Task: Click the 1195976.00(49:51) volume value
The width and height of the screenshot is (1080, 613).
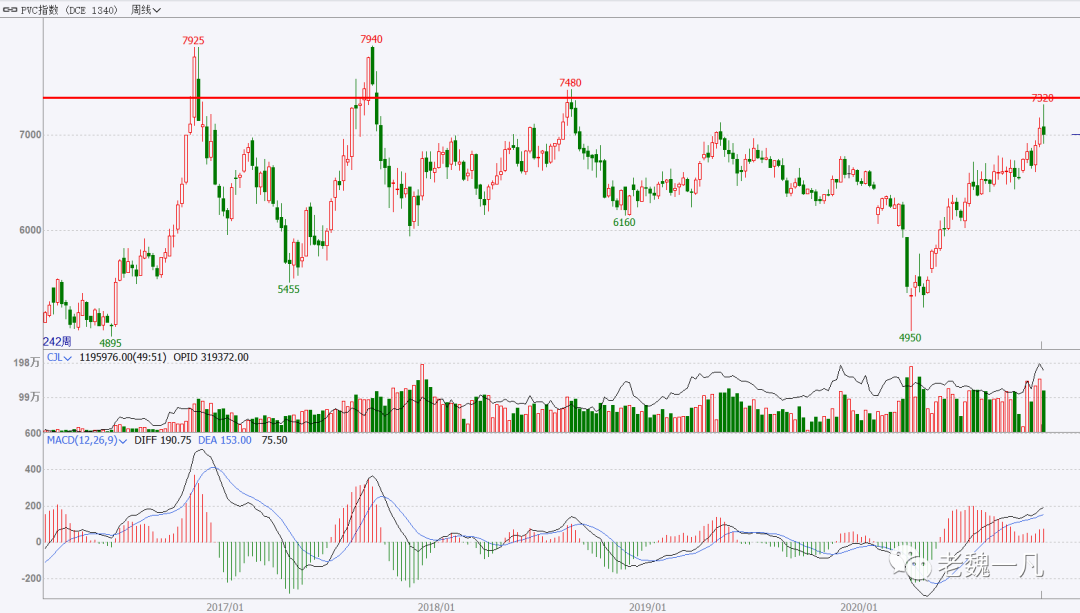Action: [x=123, y=357]
